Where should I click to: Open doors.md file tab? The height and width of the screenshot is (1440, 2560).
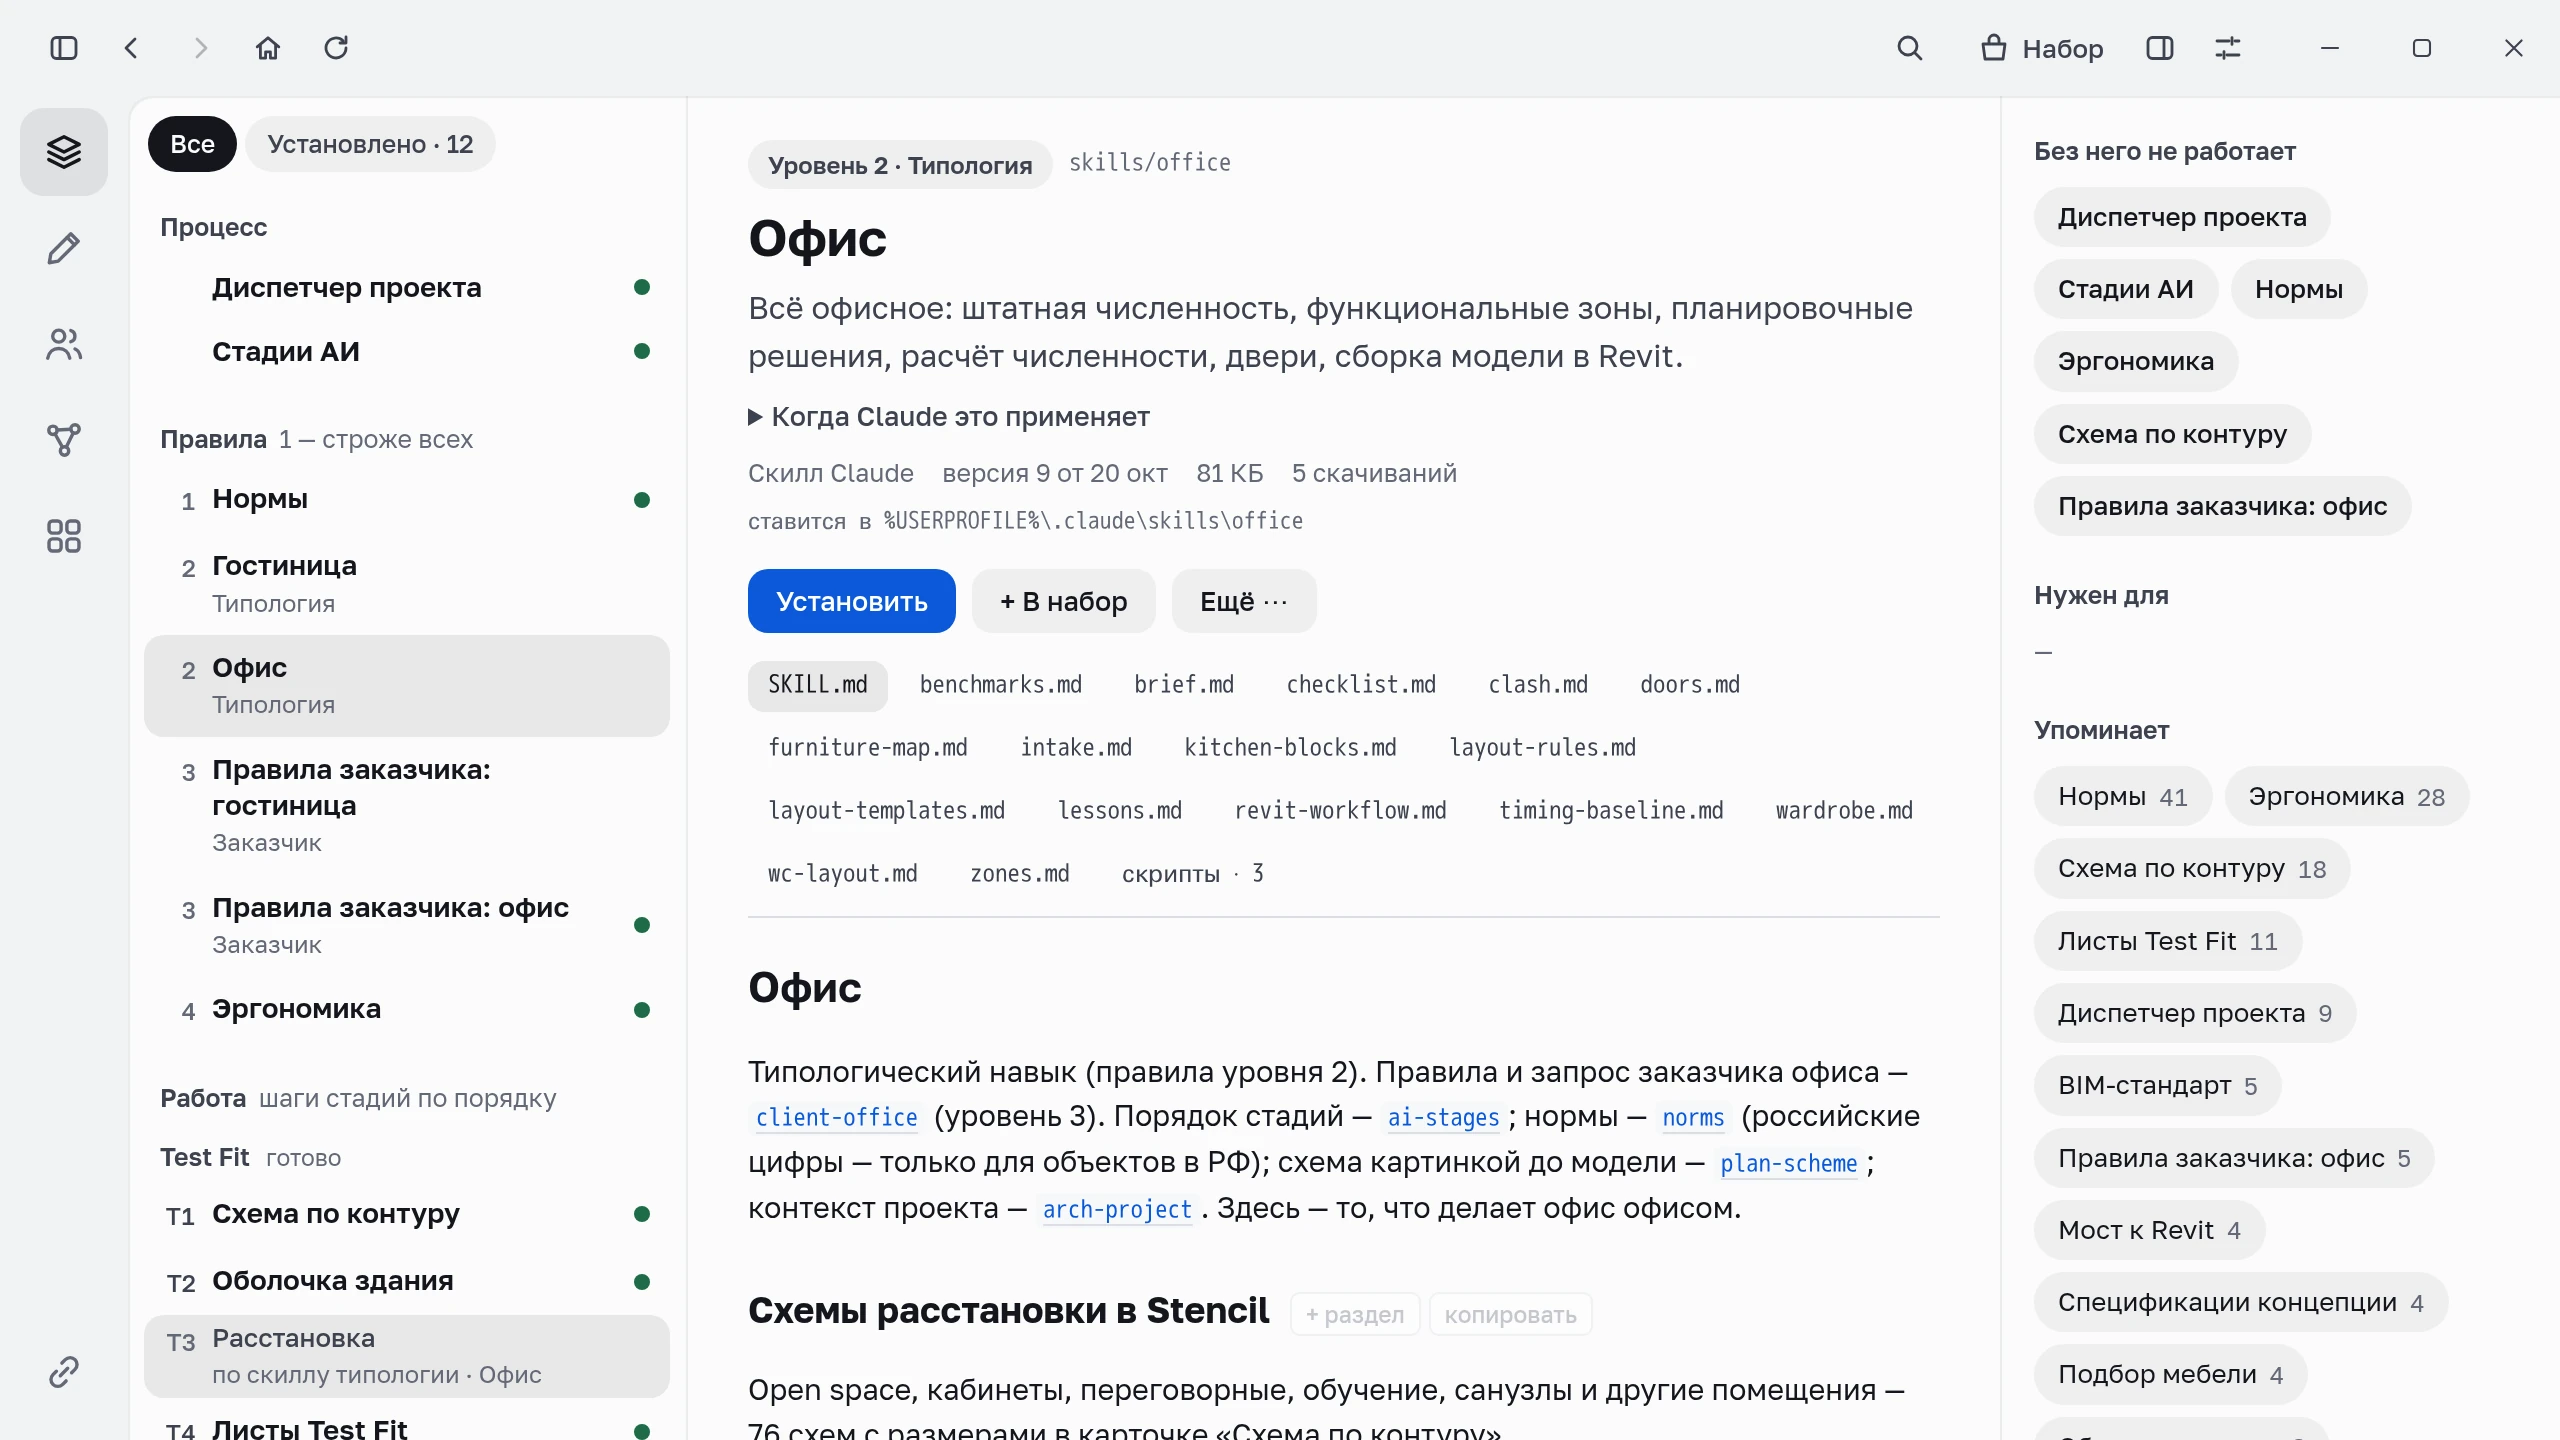1690,685
